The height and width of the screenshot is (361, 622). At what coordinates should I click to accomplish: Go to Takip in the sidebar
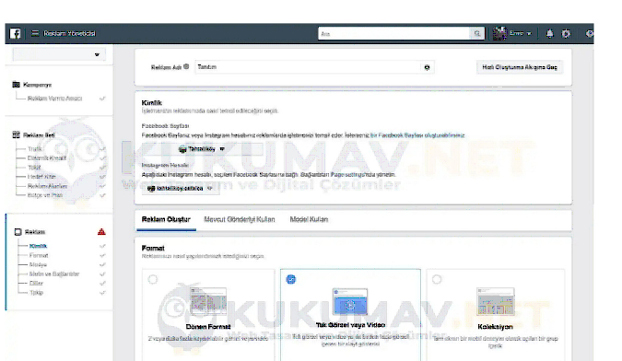click(x=36, y=293)
